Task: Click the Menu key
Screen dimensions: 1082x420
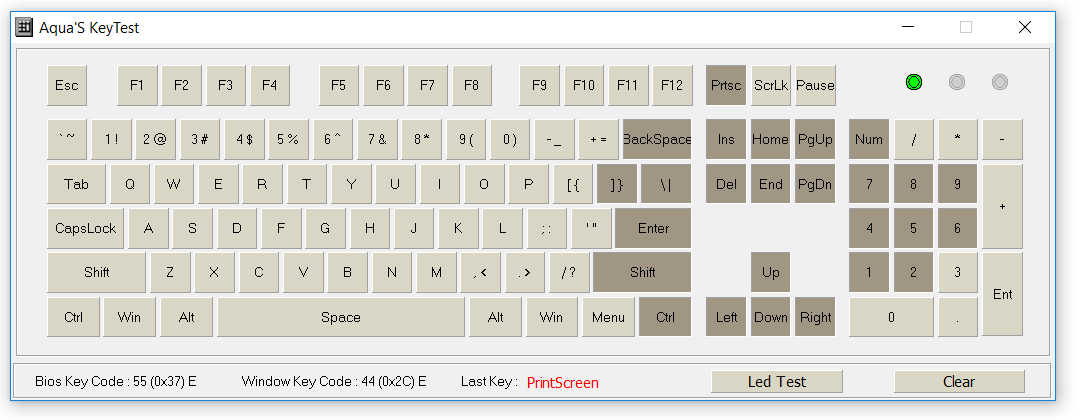Action: pos(609,317)
